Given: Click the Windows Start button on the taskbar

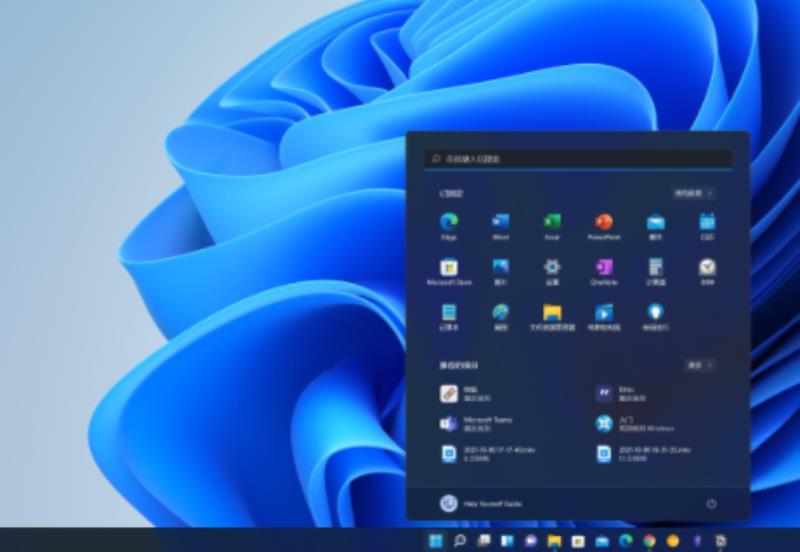Looking at the screenshot, I should (436, 540).
